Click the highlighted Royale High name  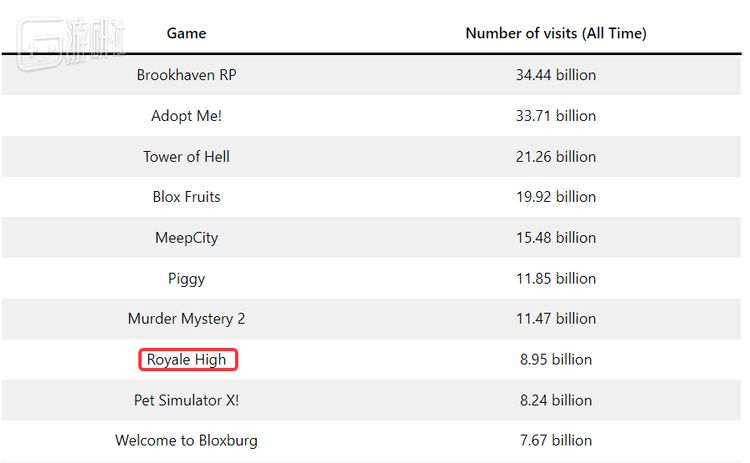[186, 360]
